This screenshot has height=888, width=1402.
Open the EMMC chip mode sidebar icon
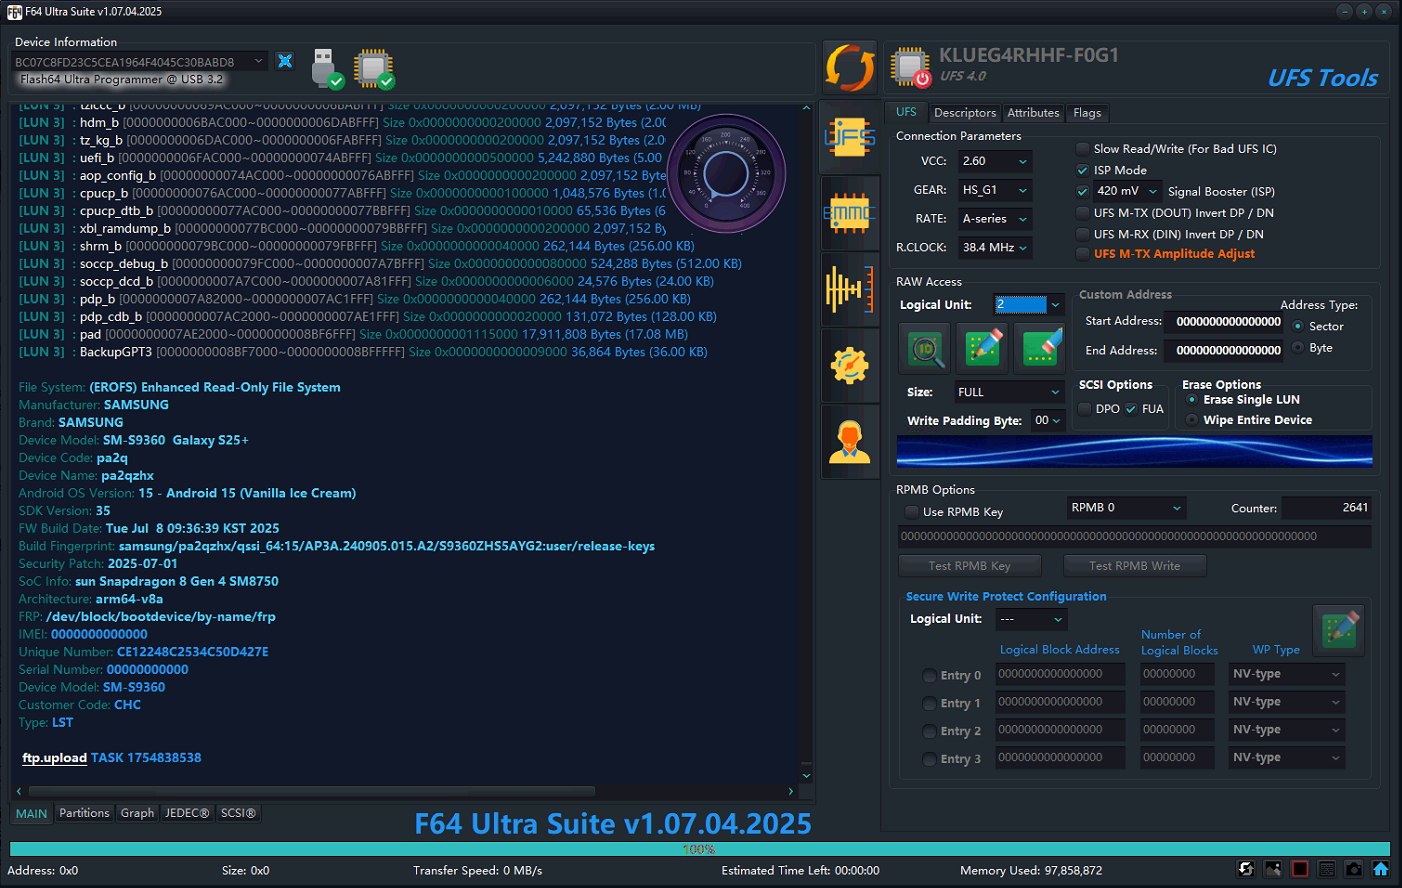click(x=849, y=213)
